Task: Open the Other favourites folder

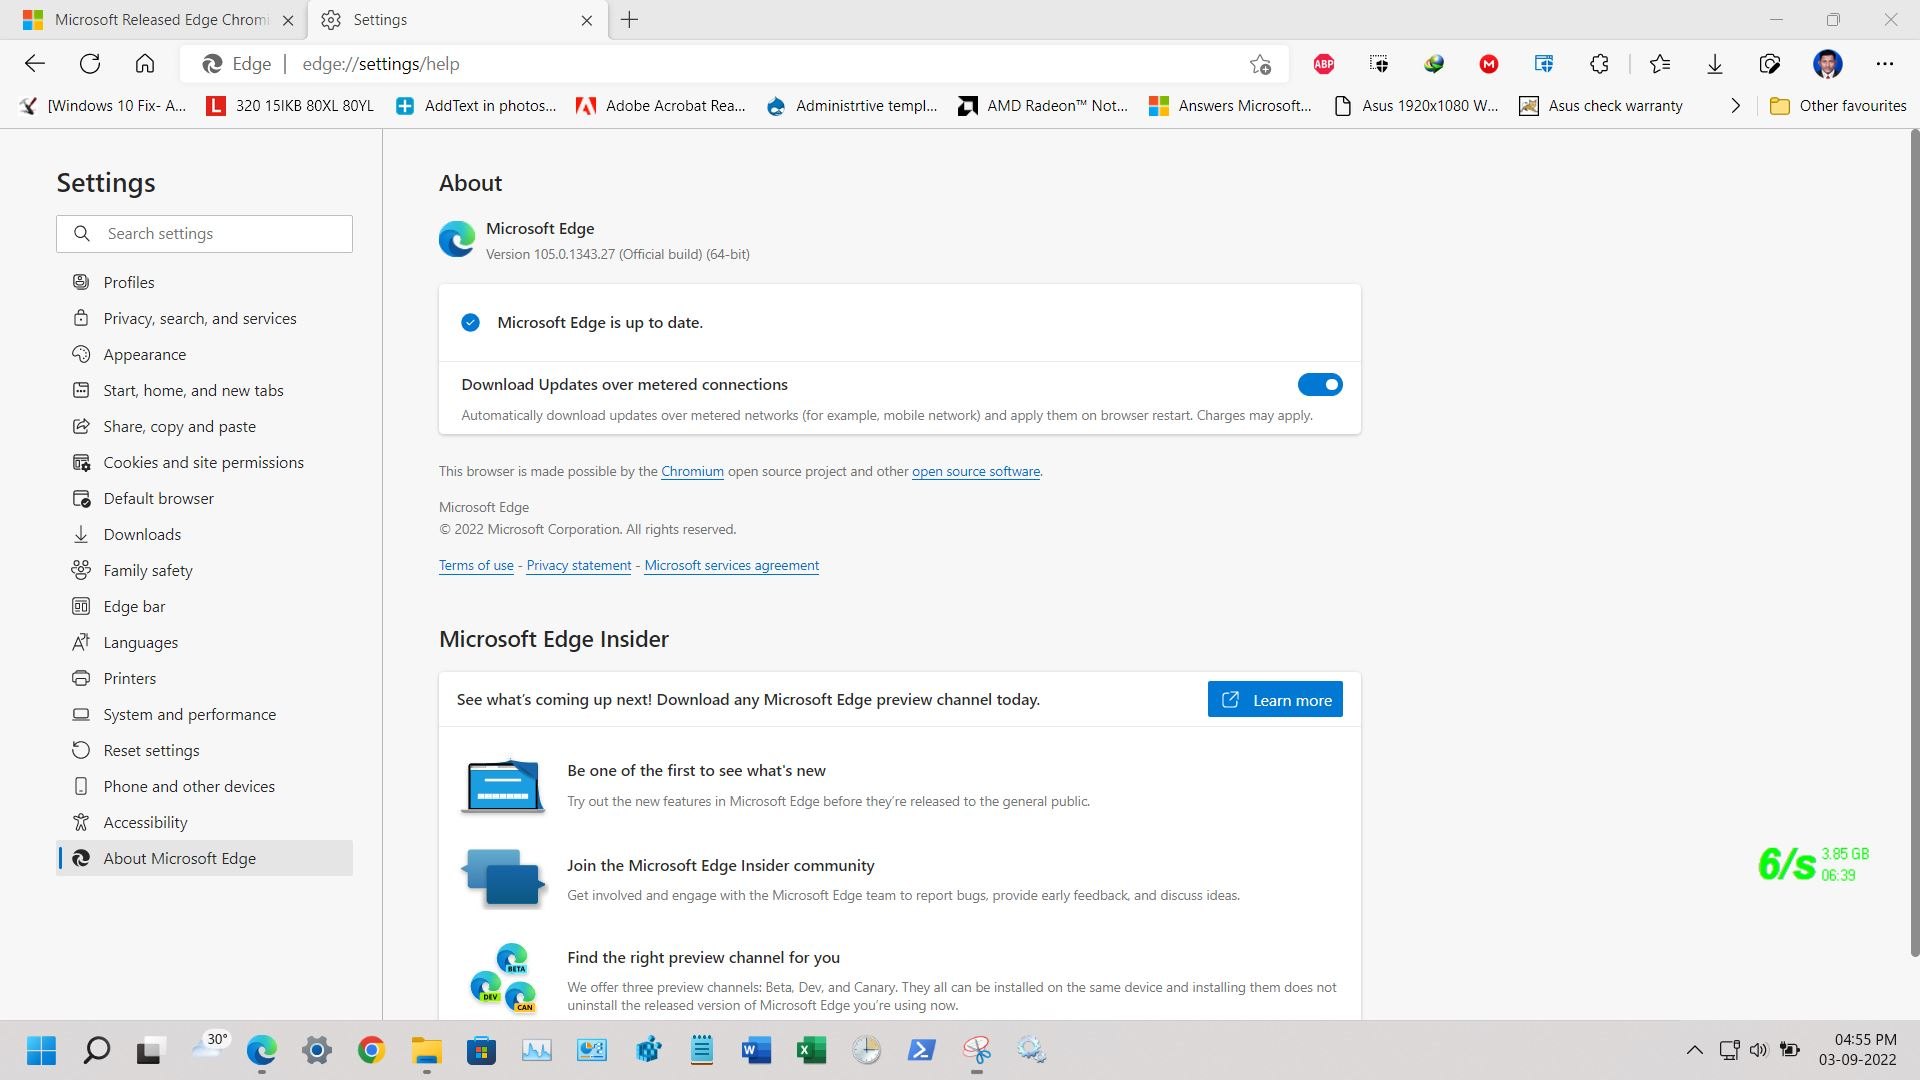Action: (1838, 106)
